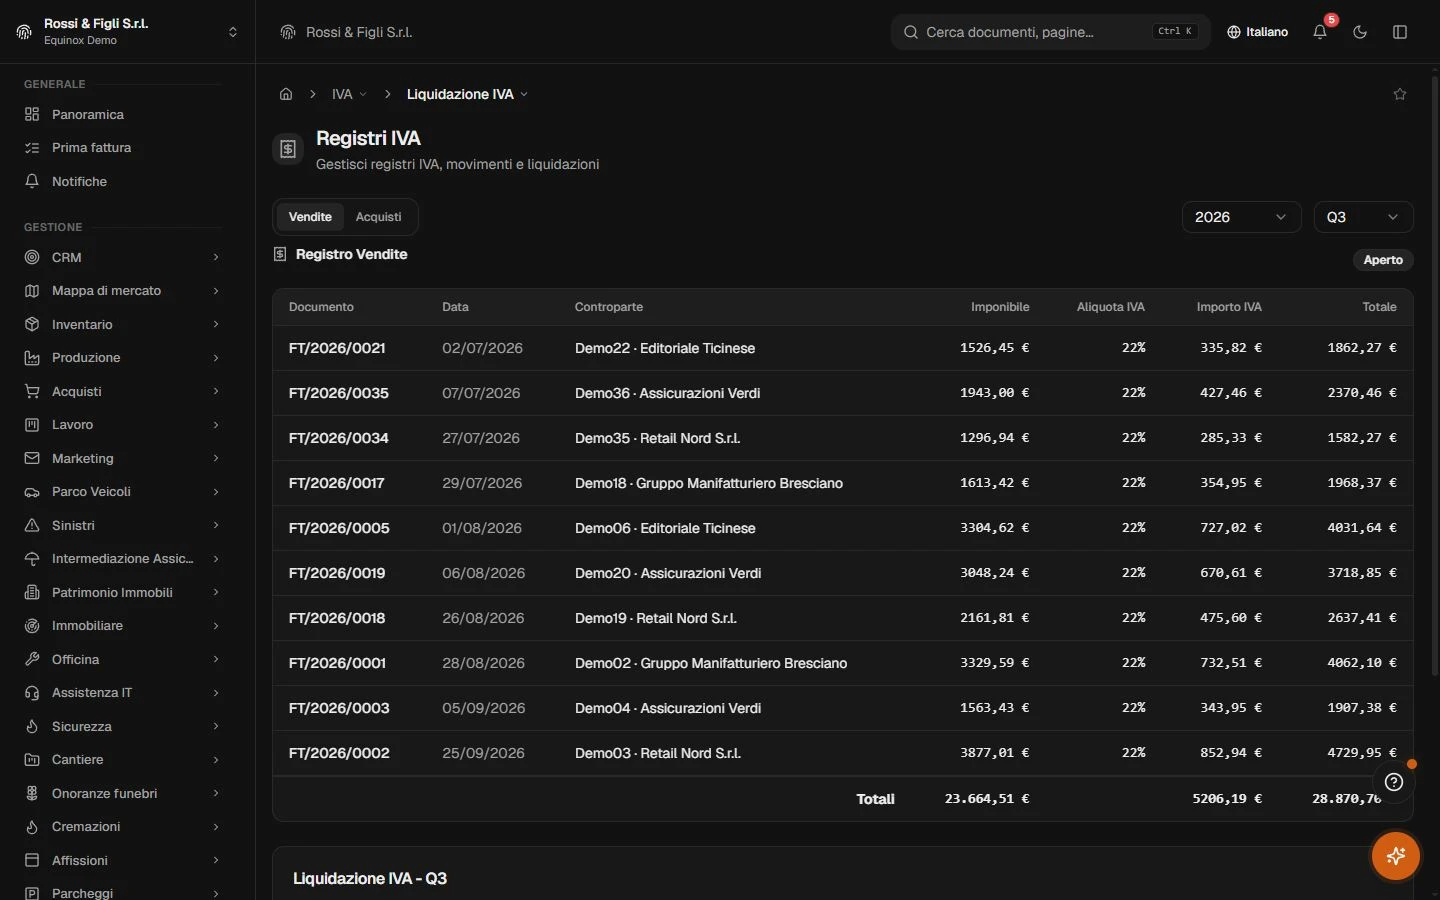Click the Cremazioni flame icon
Viewport: 1440px width, 900px height.
[x=32, y=827]
